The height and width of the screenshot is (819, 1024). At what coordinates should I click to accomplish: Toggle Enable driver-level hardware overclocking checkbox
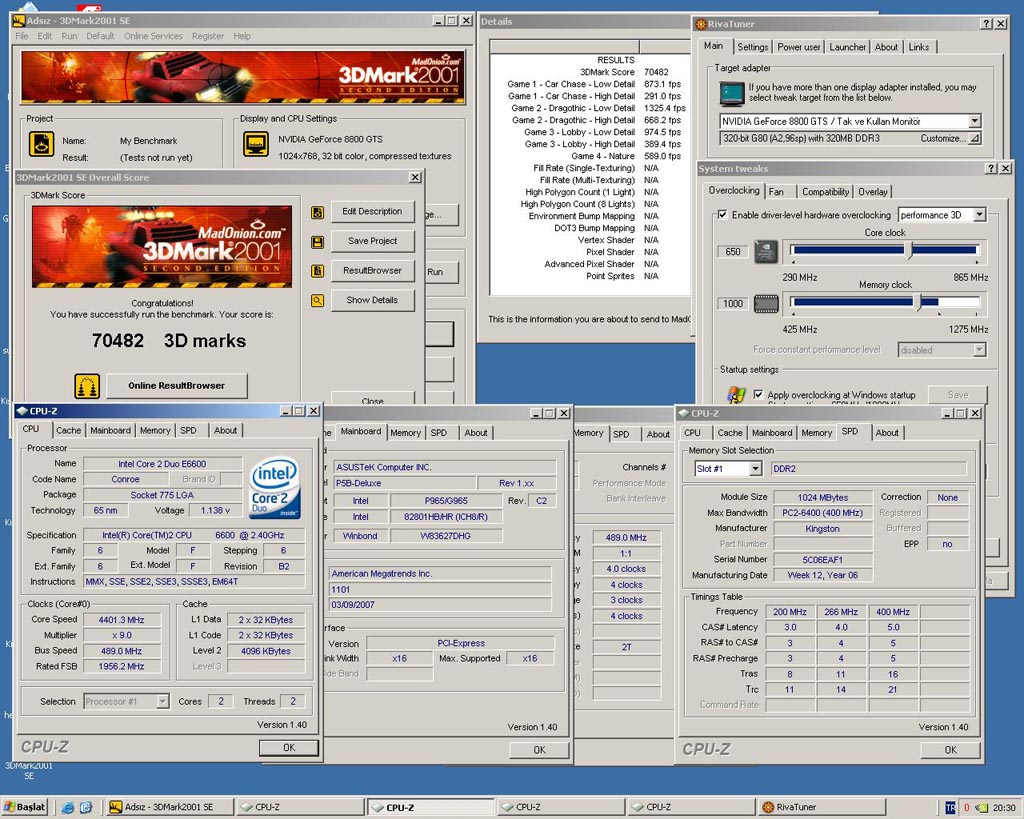pos(722,214)
